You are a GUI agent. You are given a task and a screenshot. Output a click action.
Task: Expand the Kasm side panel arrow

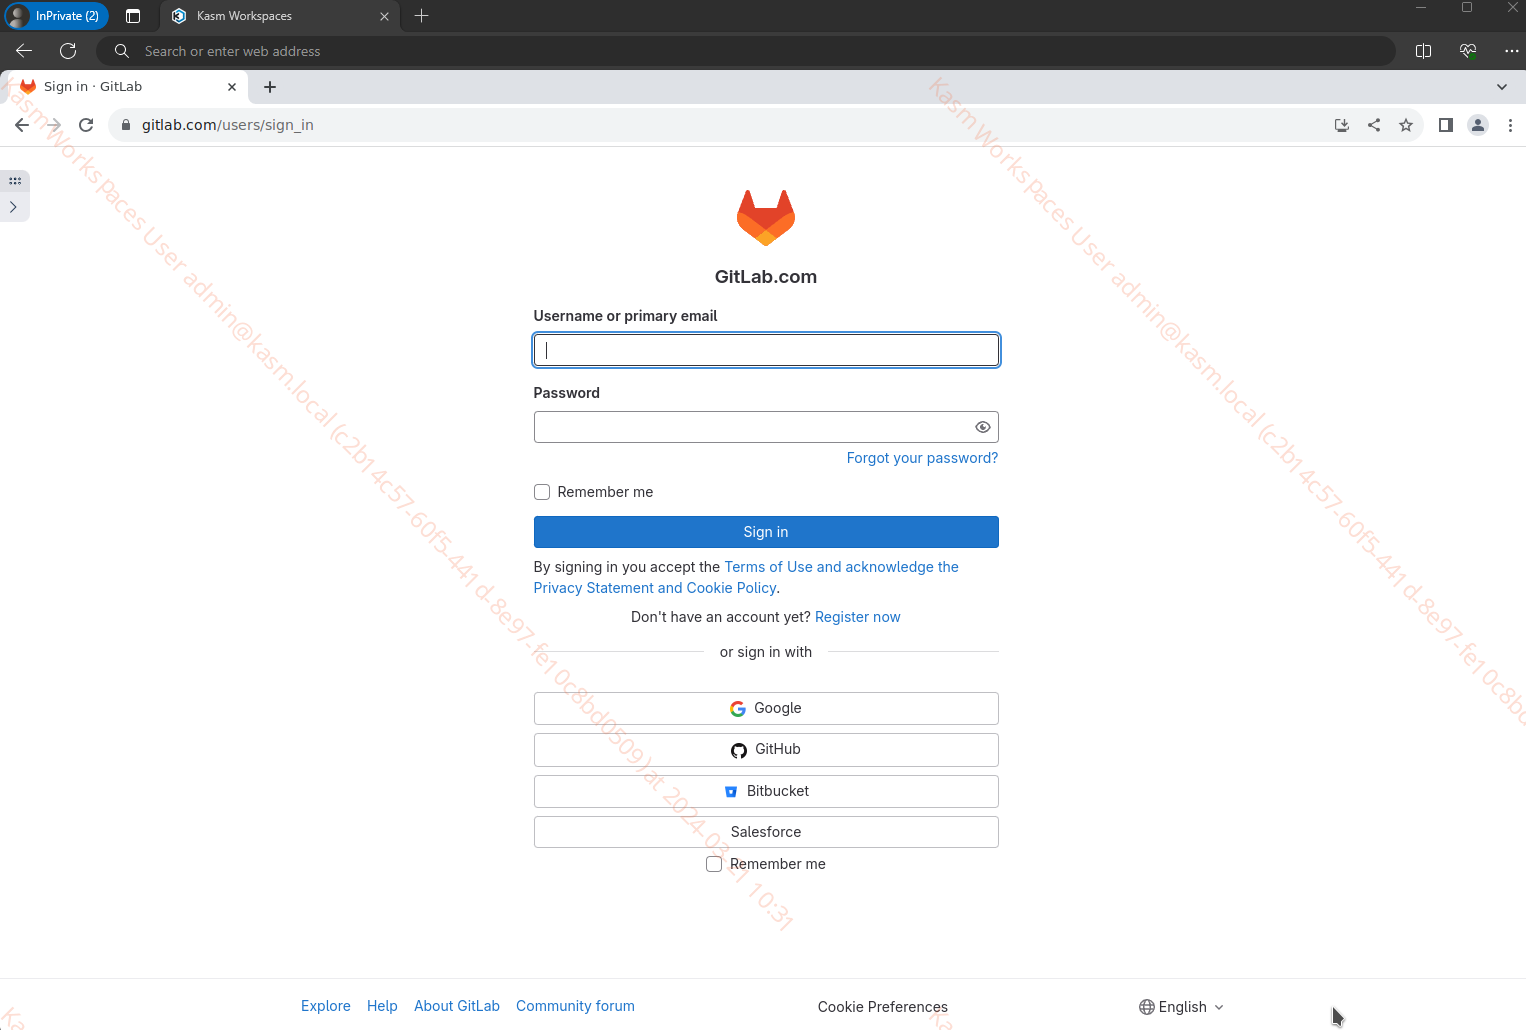coord(13,207)
